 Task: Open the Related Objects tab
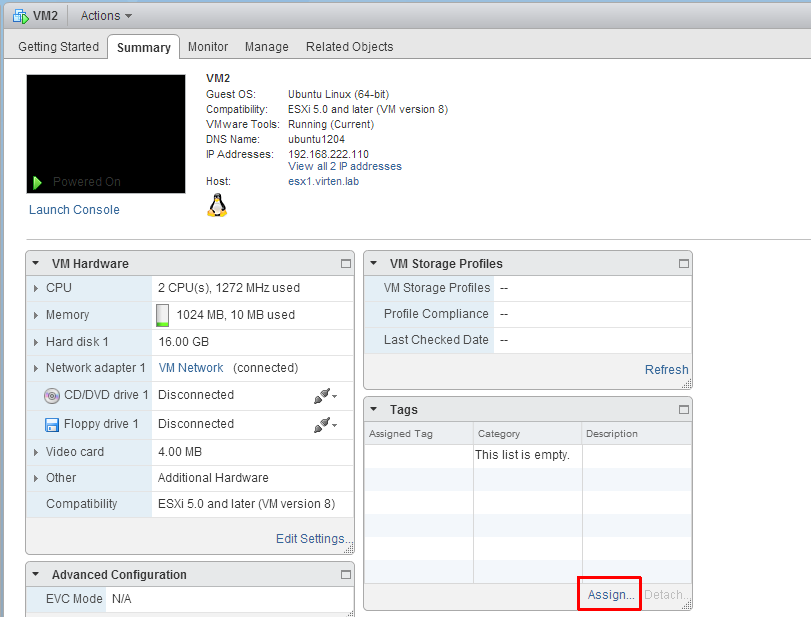350,47
